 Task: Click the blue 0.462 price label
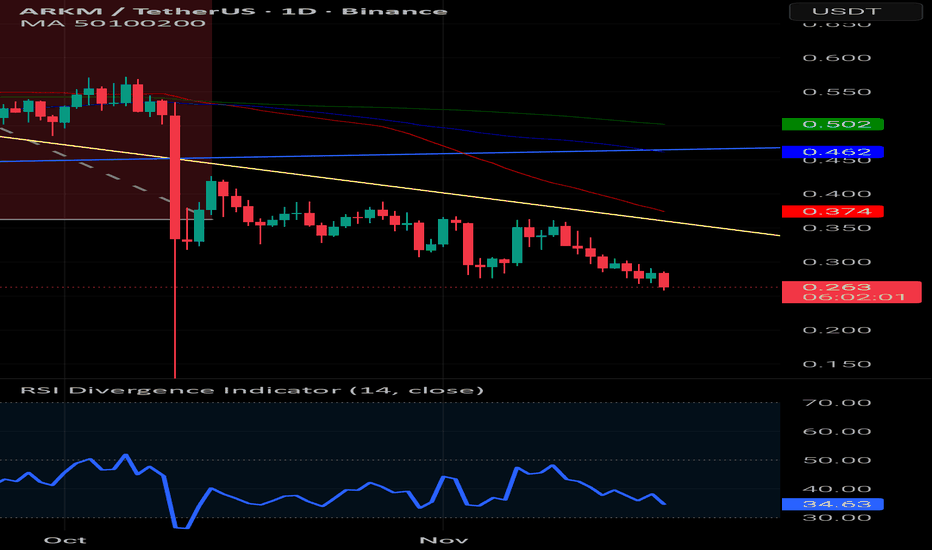point(833,152)
